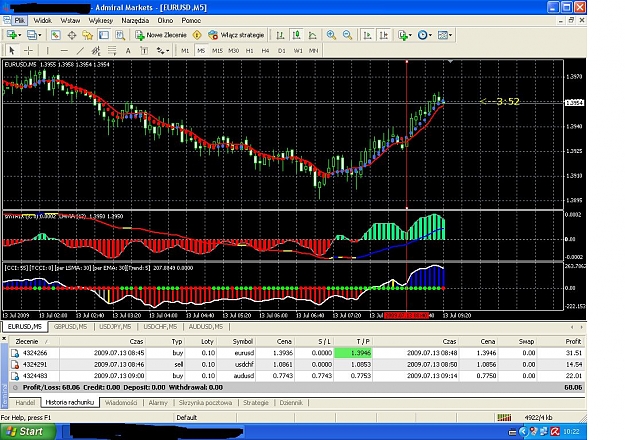Screen dimensions: 625x440
Task: Open the Pomoc menu
Action: [x=191, y=20]
